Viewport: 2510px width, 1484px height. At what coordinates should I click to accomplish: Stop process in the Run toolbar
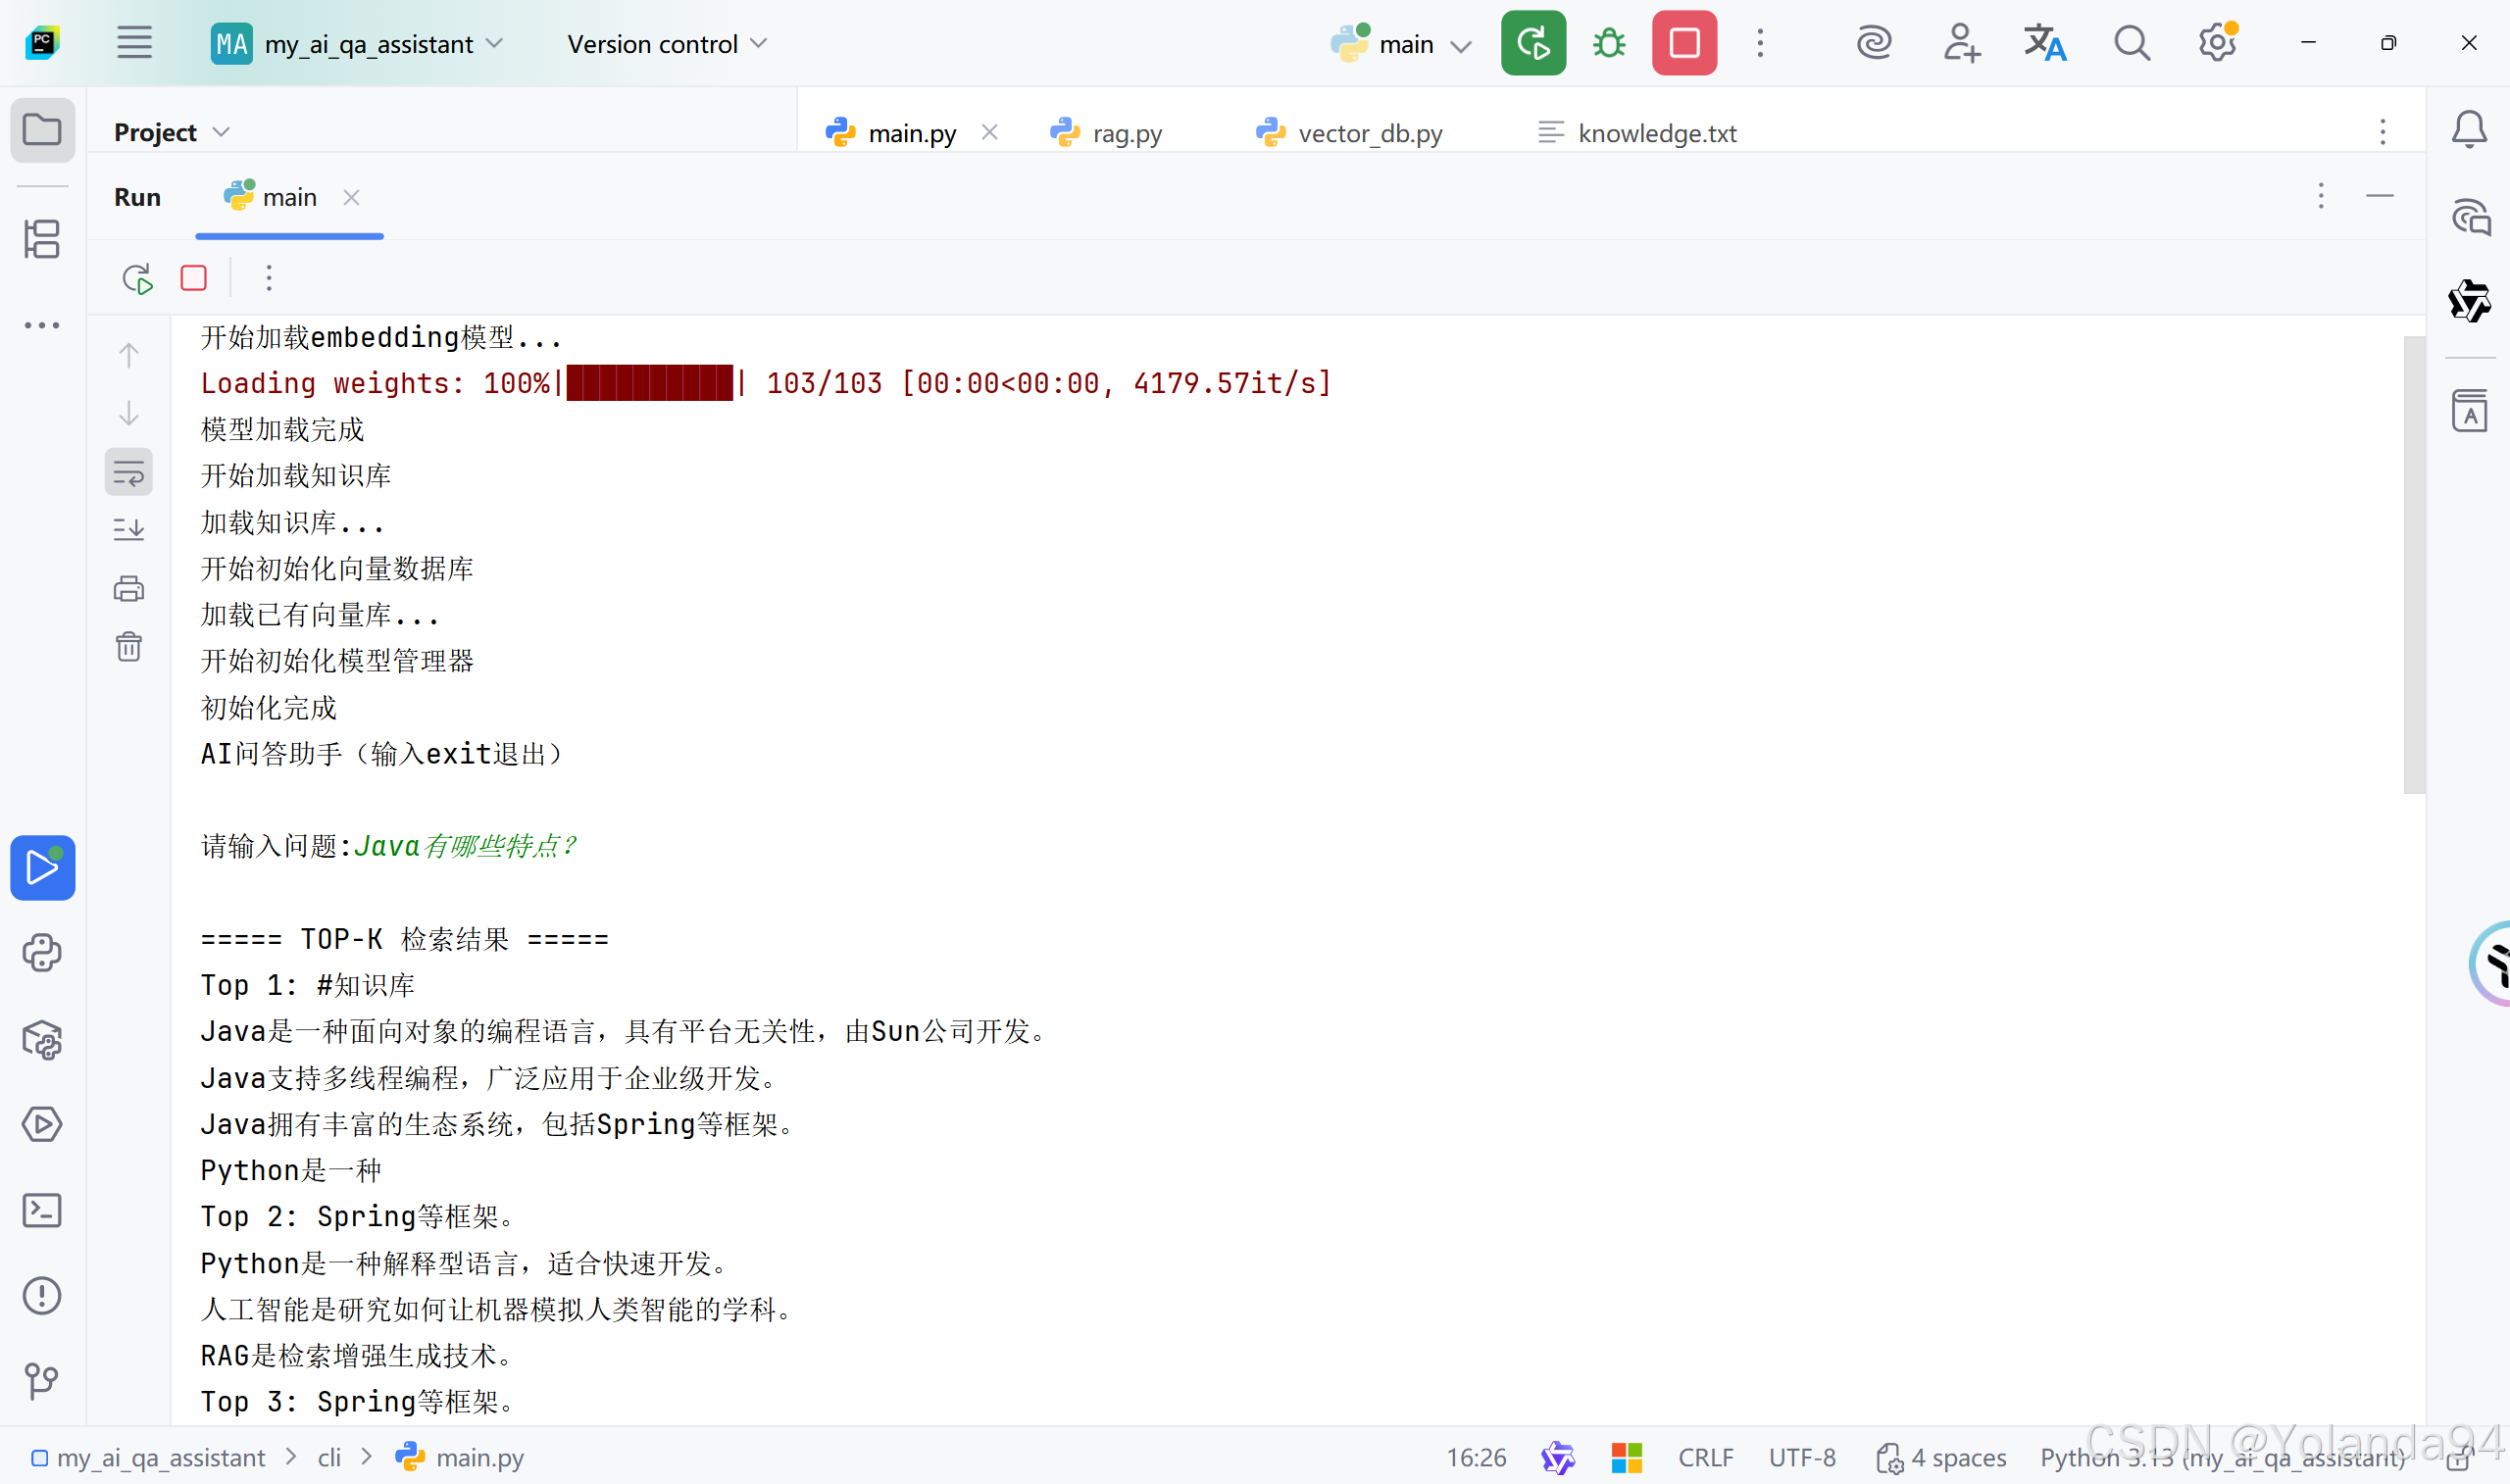click(194, 278)
